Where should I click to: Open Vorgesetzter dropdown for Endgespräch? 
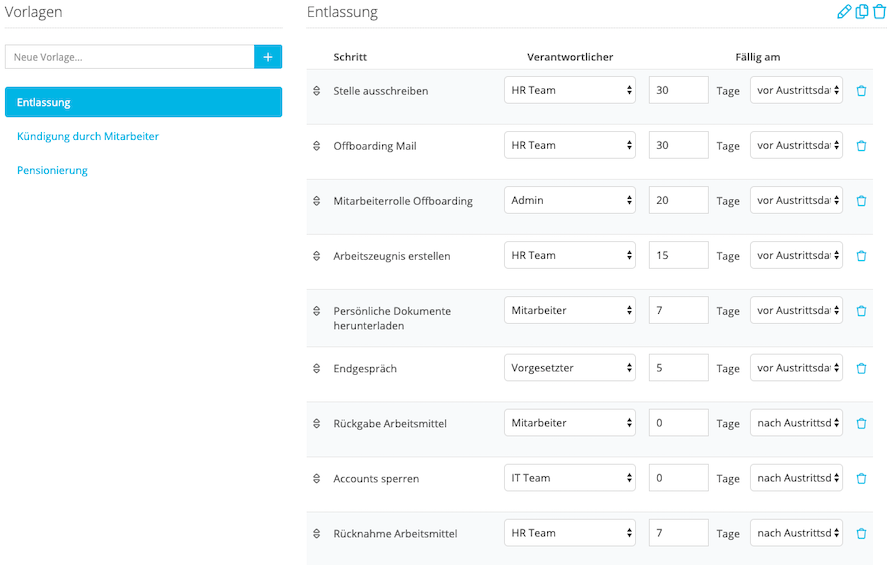click(570, 368)
